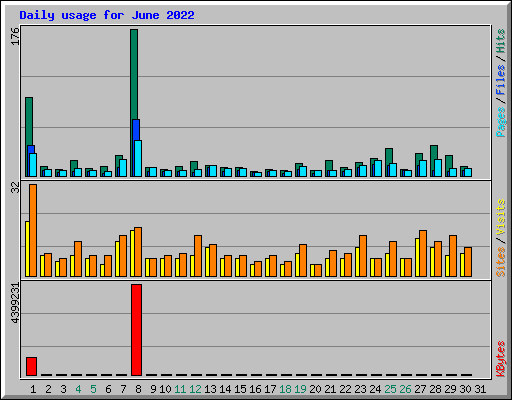
Task: Click day 31 on the x-axis
Action: pyautogui.click(x=480, y=389)
